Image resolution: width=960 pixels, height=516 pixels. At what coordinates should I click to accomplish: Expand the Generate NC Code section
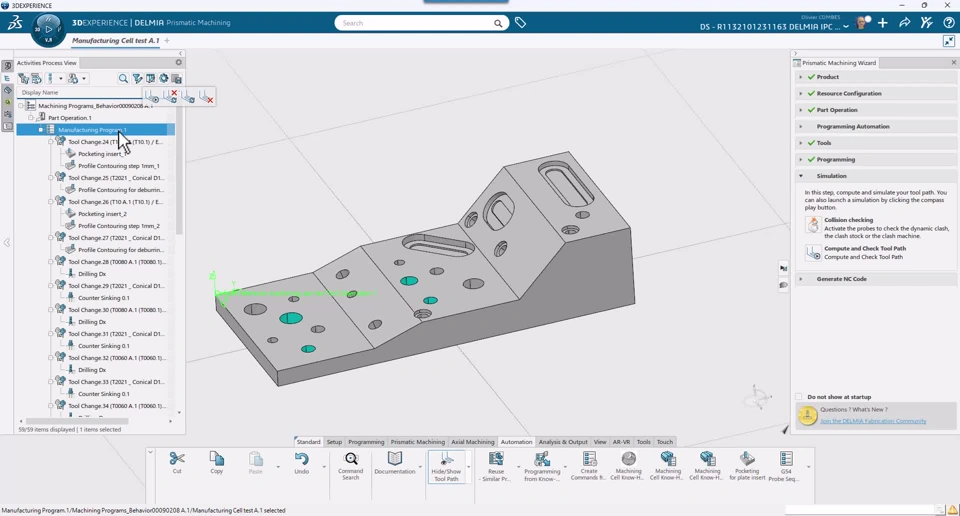[801, 279]
